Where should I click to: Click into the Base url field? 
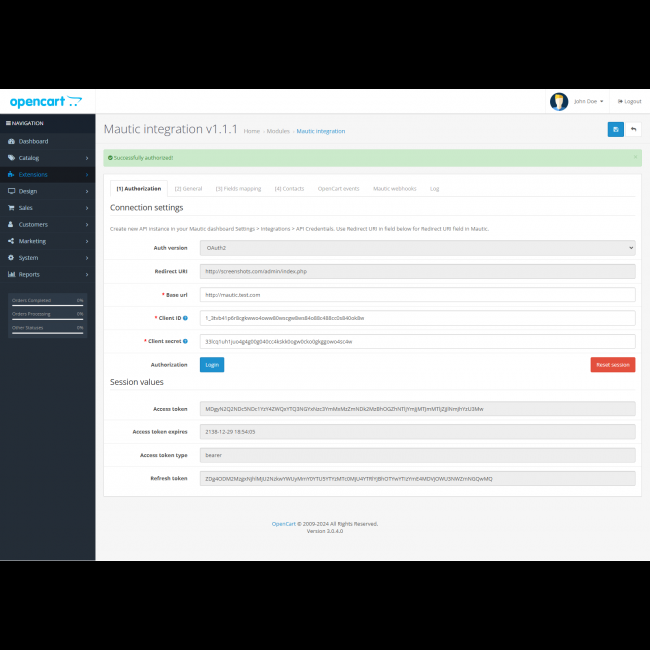(418, 295)
